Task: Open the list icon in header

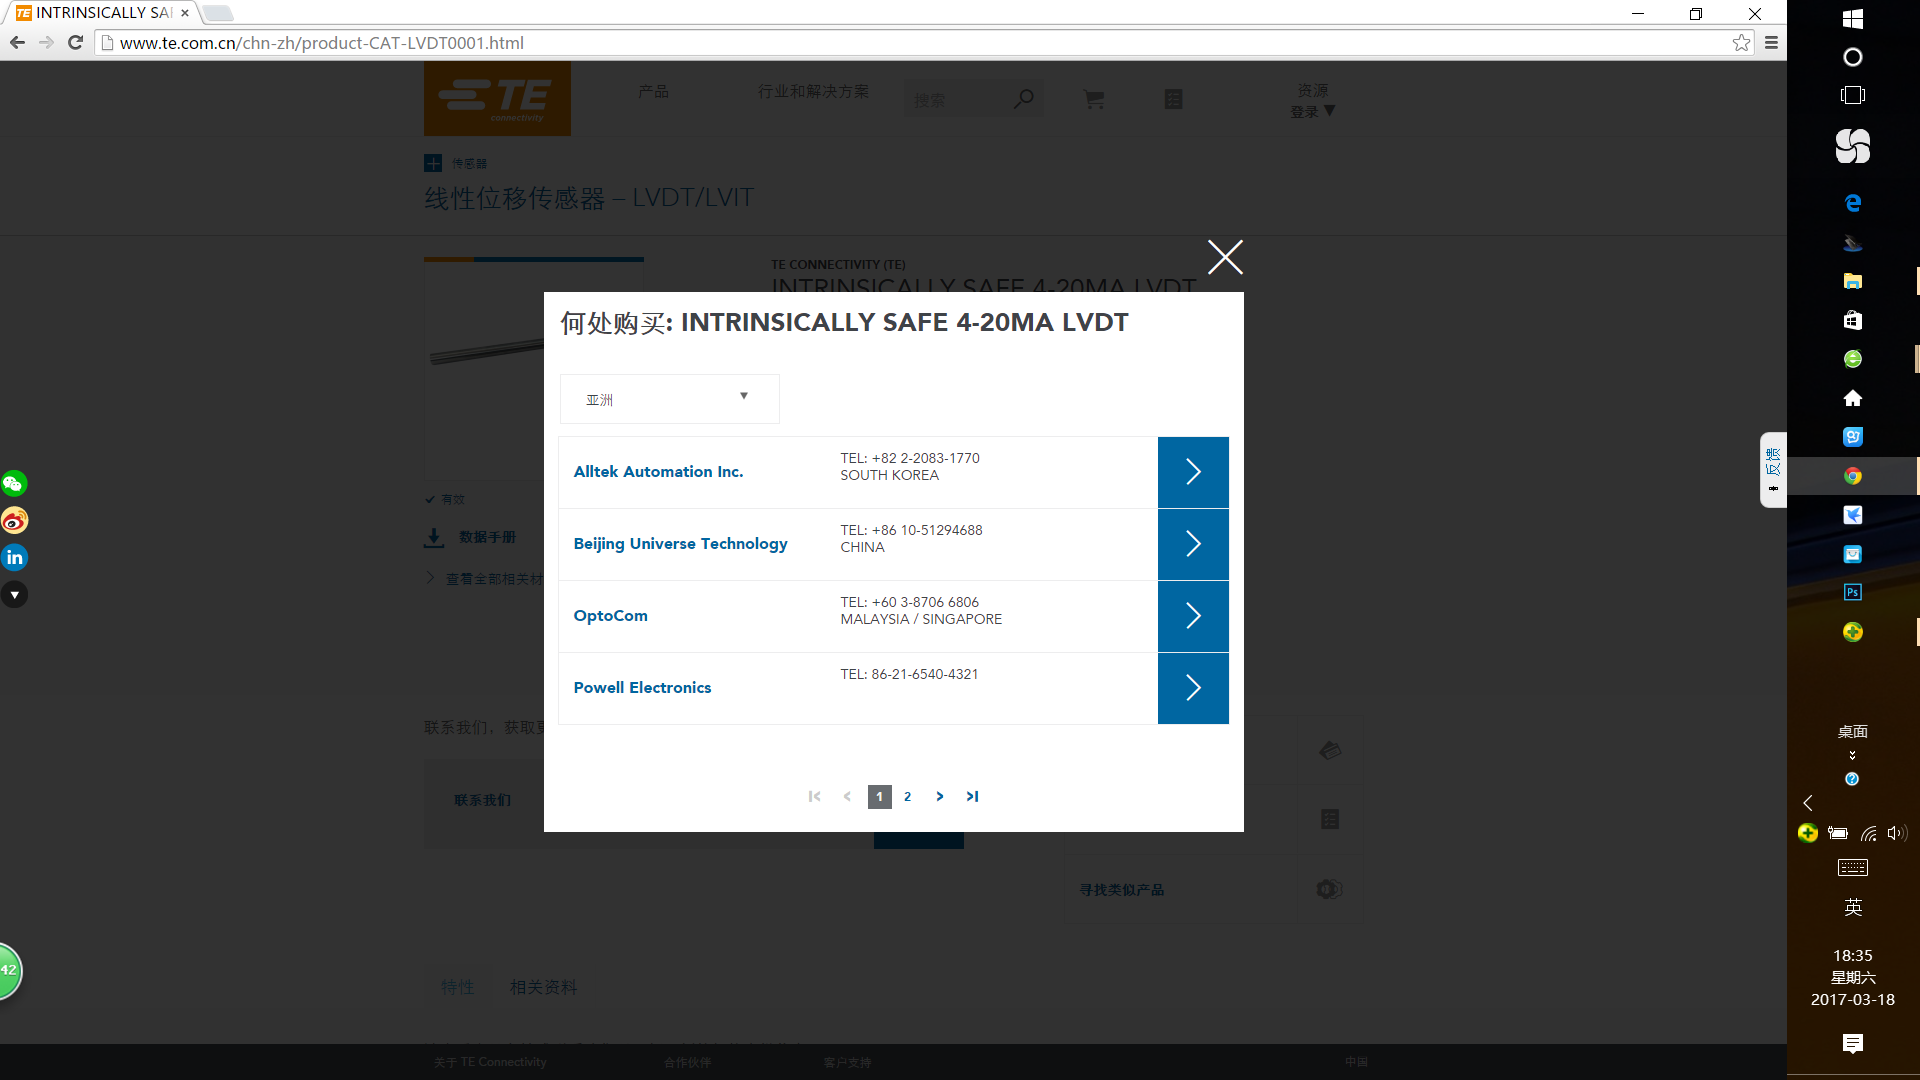Action: click(1173, 99)
